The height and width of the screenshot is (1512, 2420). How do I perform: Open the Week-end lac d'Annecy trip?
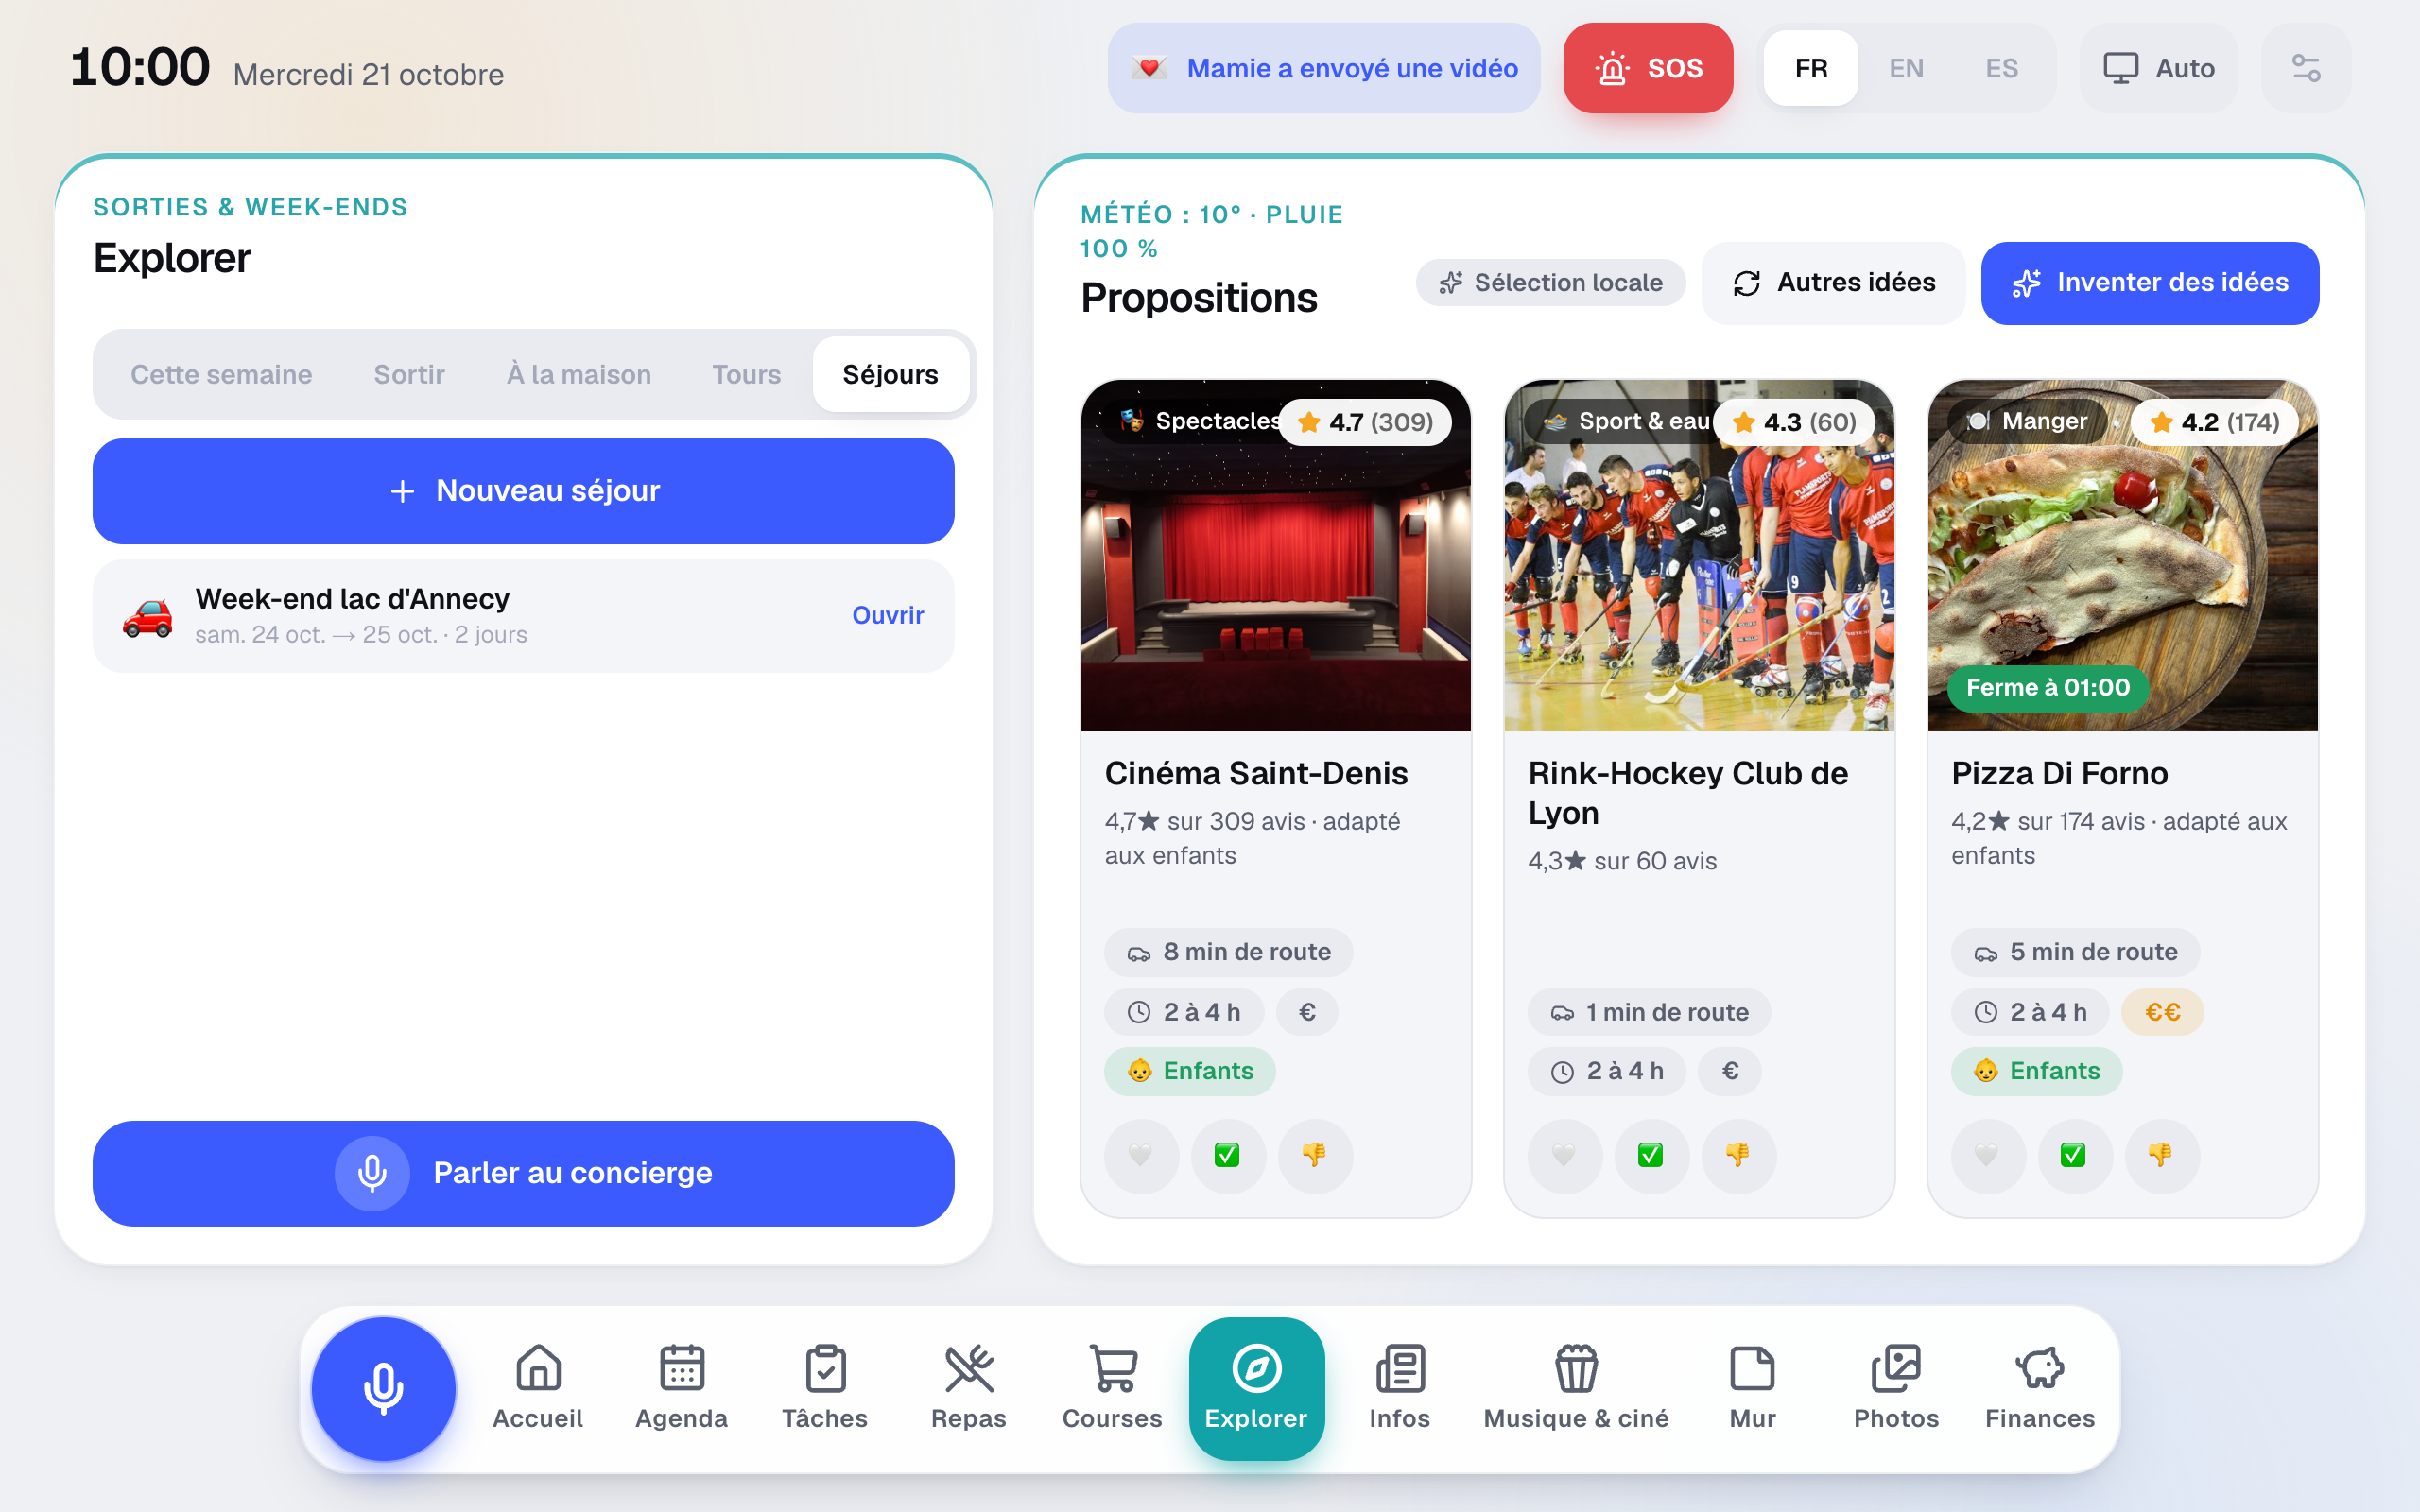523,616
